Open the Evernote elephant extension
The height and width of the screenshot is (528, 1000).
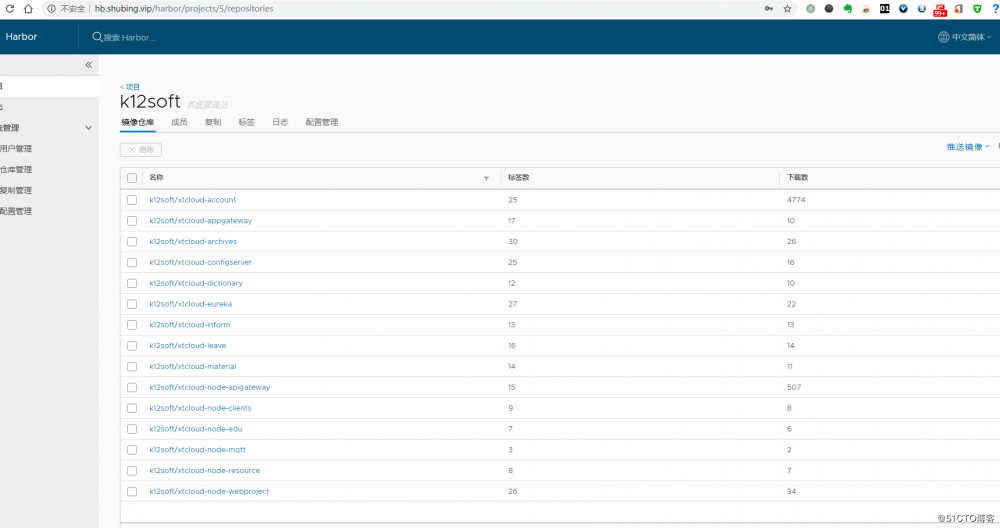coord(848,9)
